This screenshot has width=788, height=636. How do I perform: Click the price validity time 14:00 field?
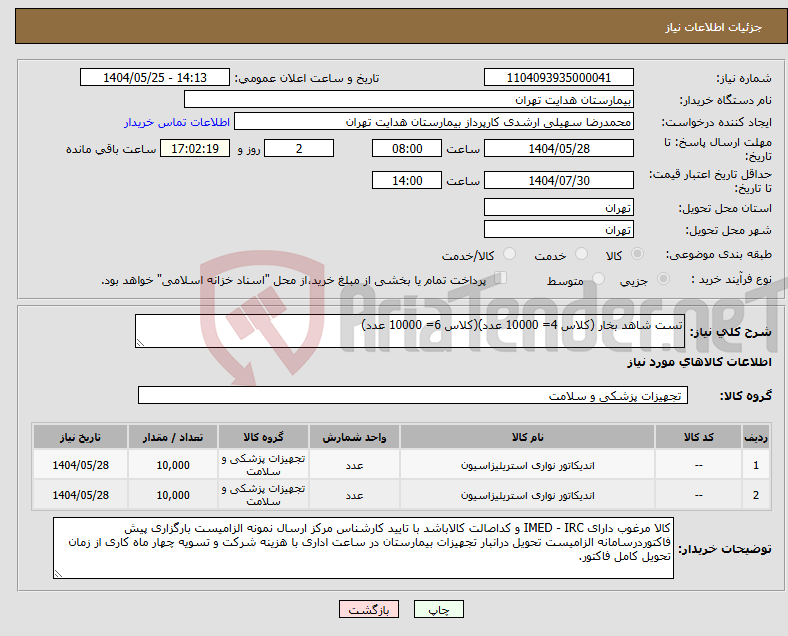click(407, 180)
